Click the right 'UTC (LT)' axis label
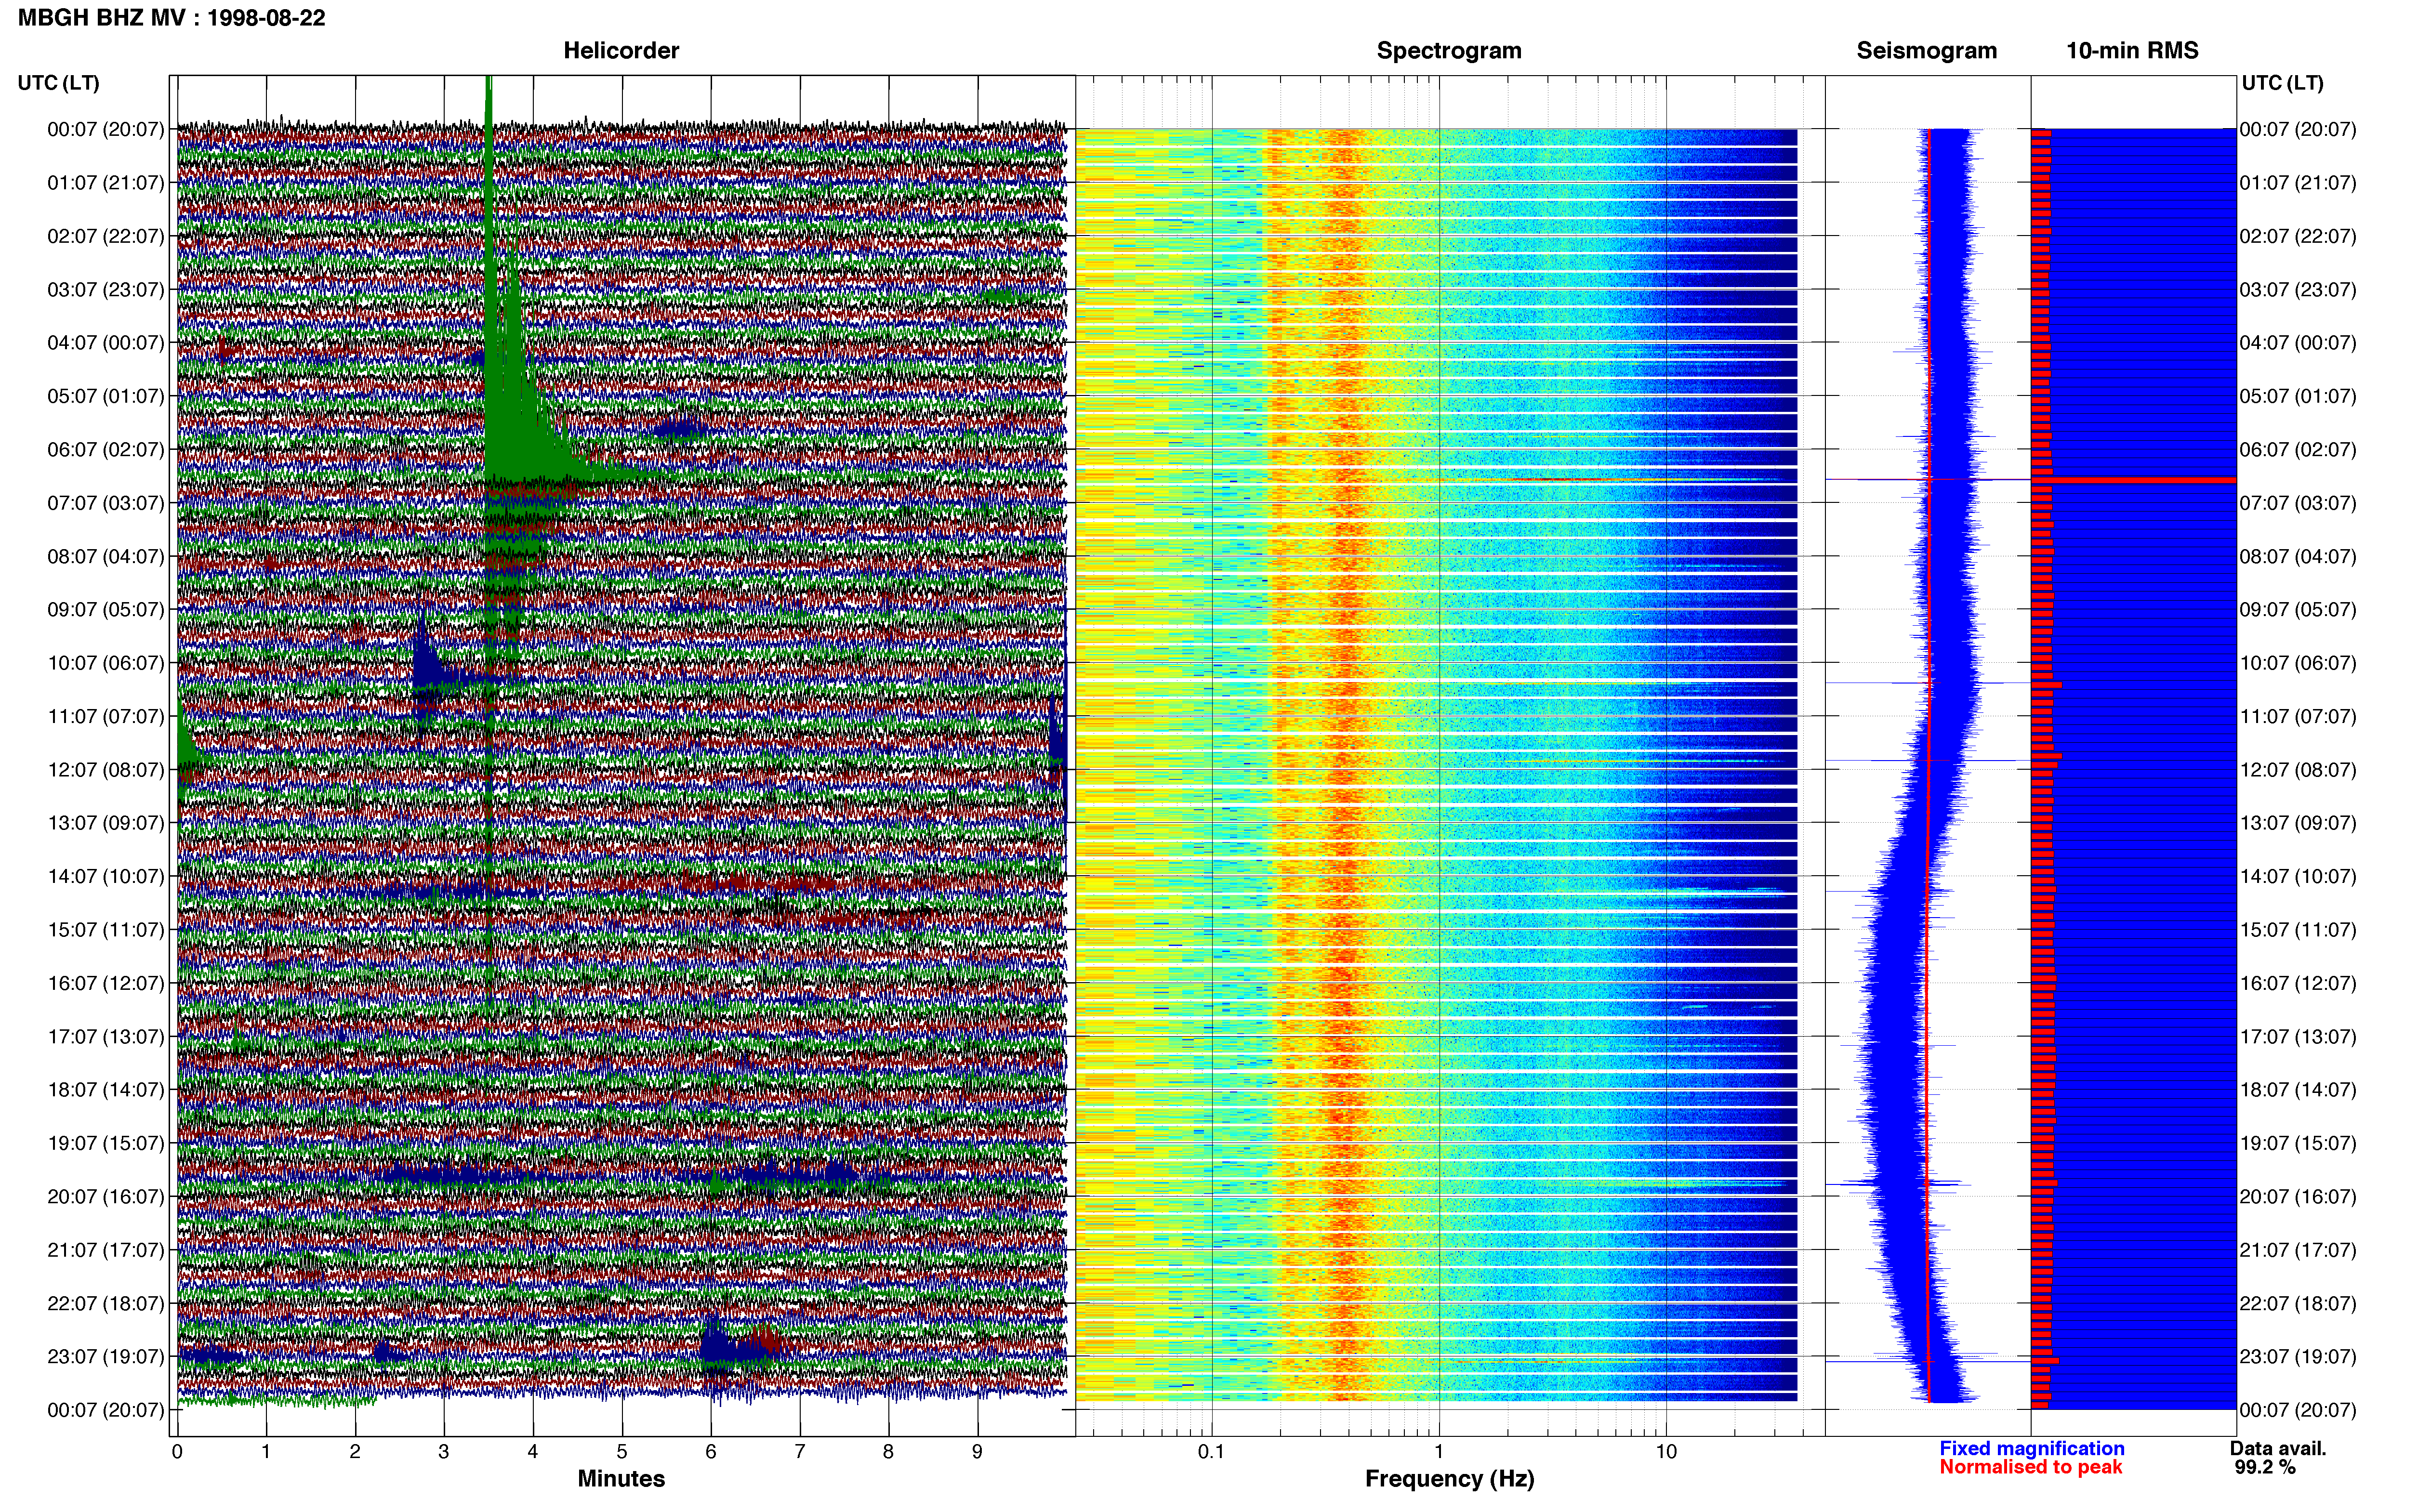2418x1512 pixels. [x=2282, y=83]
